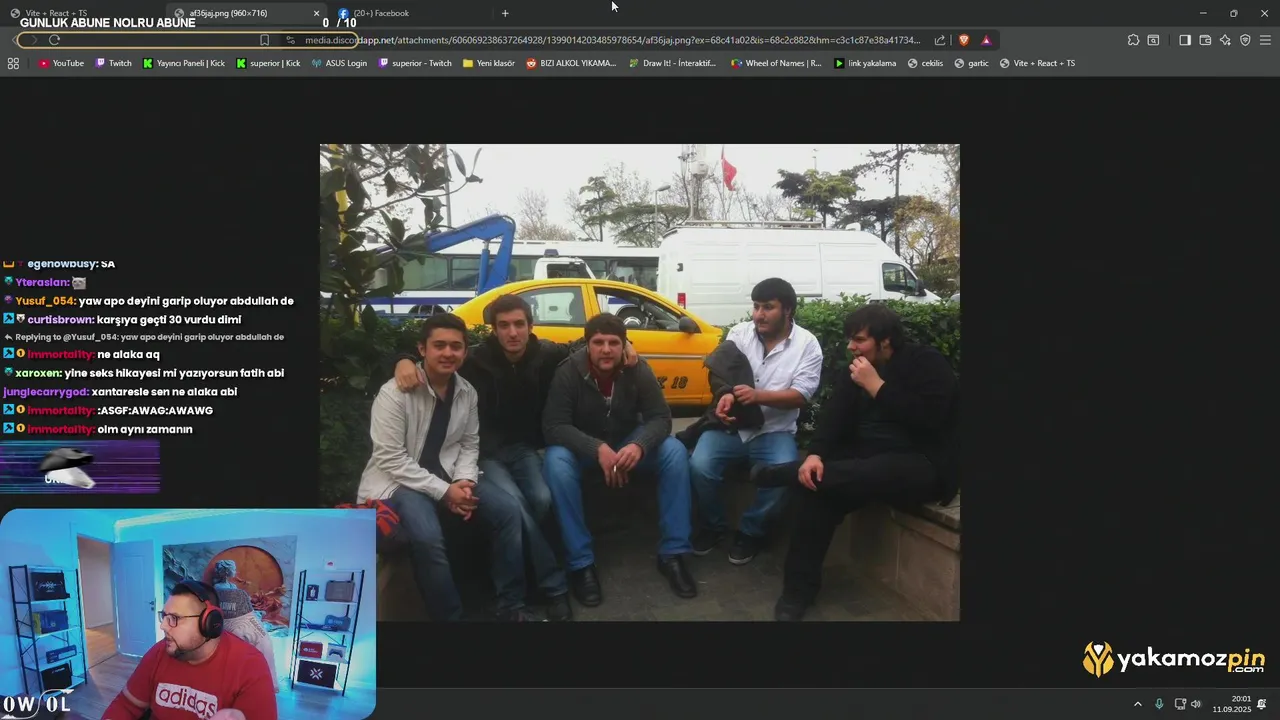Open the superior | Kick bookmark
The height and width of the screenshot is (720, 1280).
pos(268,63)
